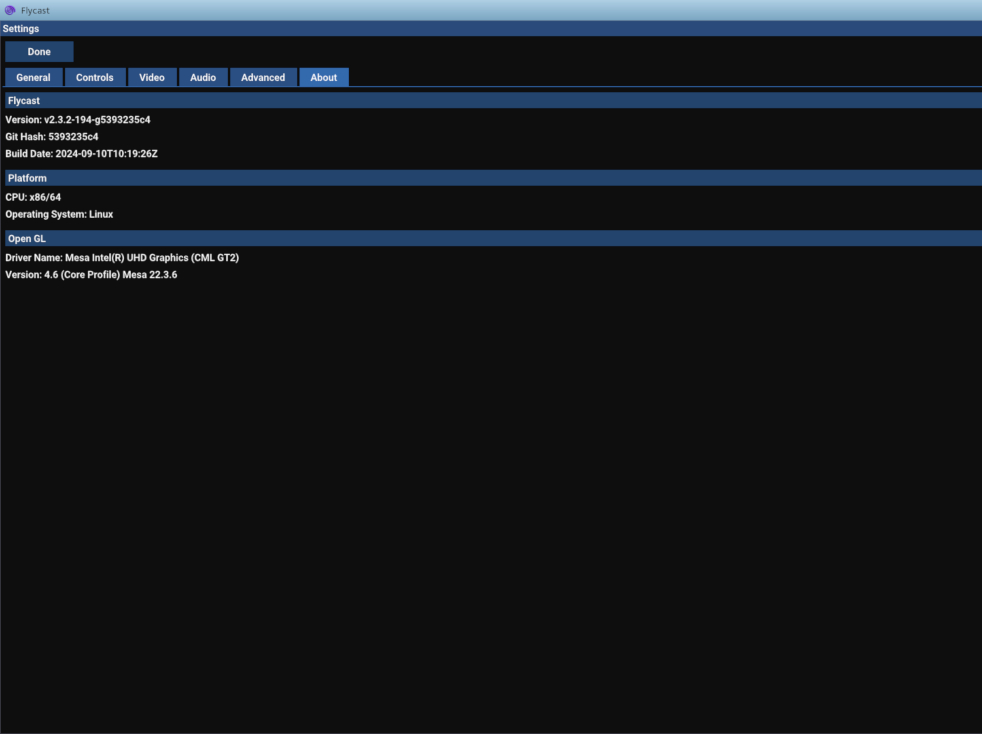Image resolution: width=982 pixels, height=734 pixels.
Task: Click the Open GL section header
Action: tap(494, 239)
